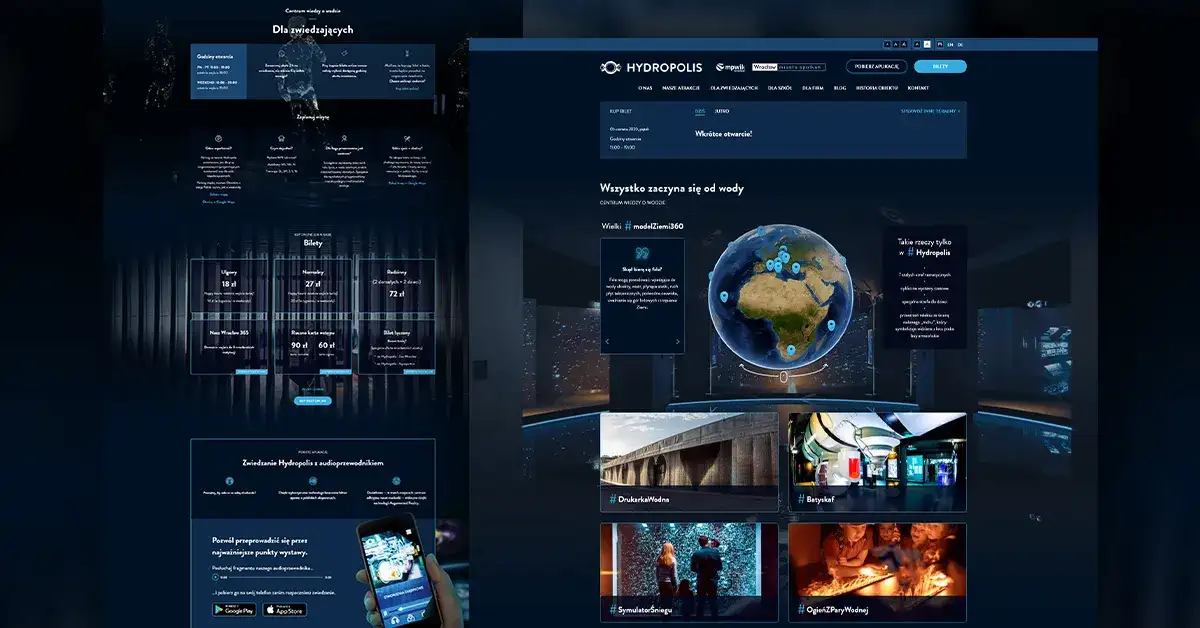Click the Hydropolis logo icon
Image resolution: width=1200 pixels, height=628 pixels.
(x=611, y=67)
